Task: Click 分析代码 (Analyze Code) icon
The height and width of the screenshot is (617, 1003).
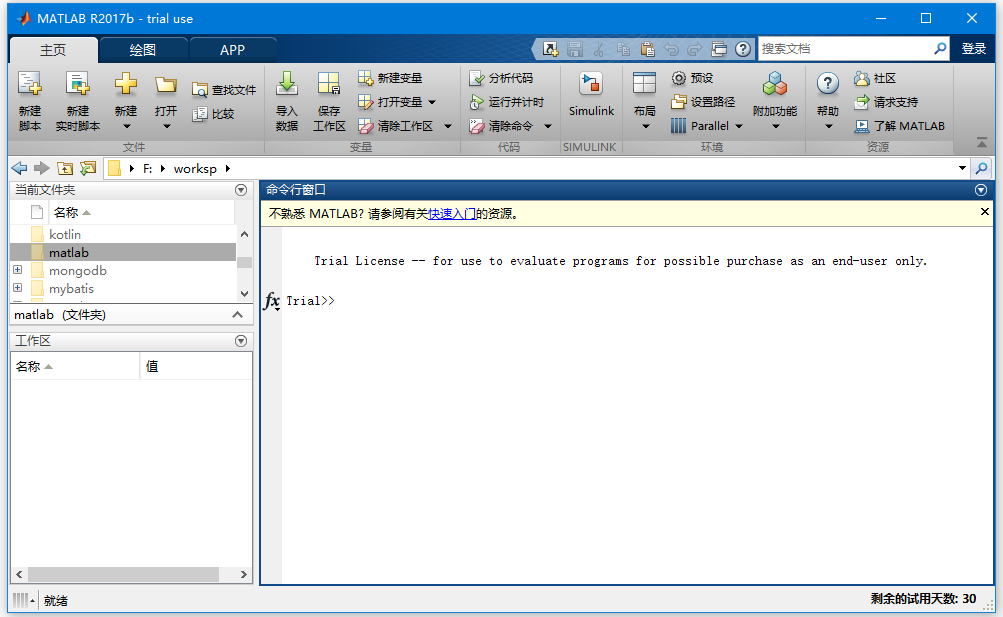Action: click(x=477, y=78)
